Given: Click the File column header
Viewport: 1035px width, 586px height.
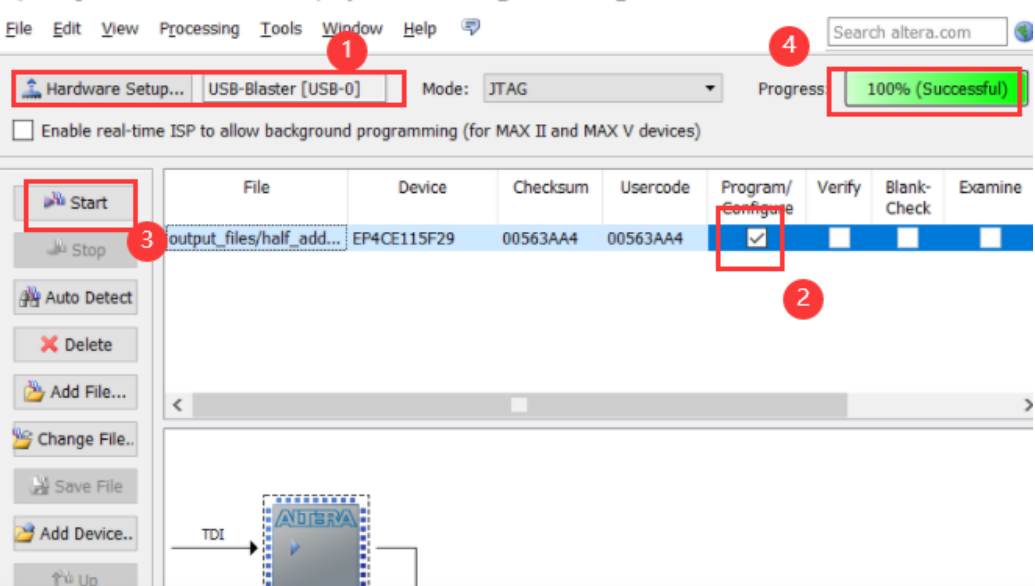Looking at the screenshot, I should pos(256,197).
